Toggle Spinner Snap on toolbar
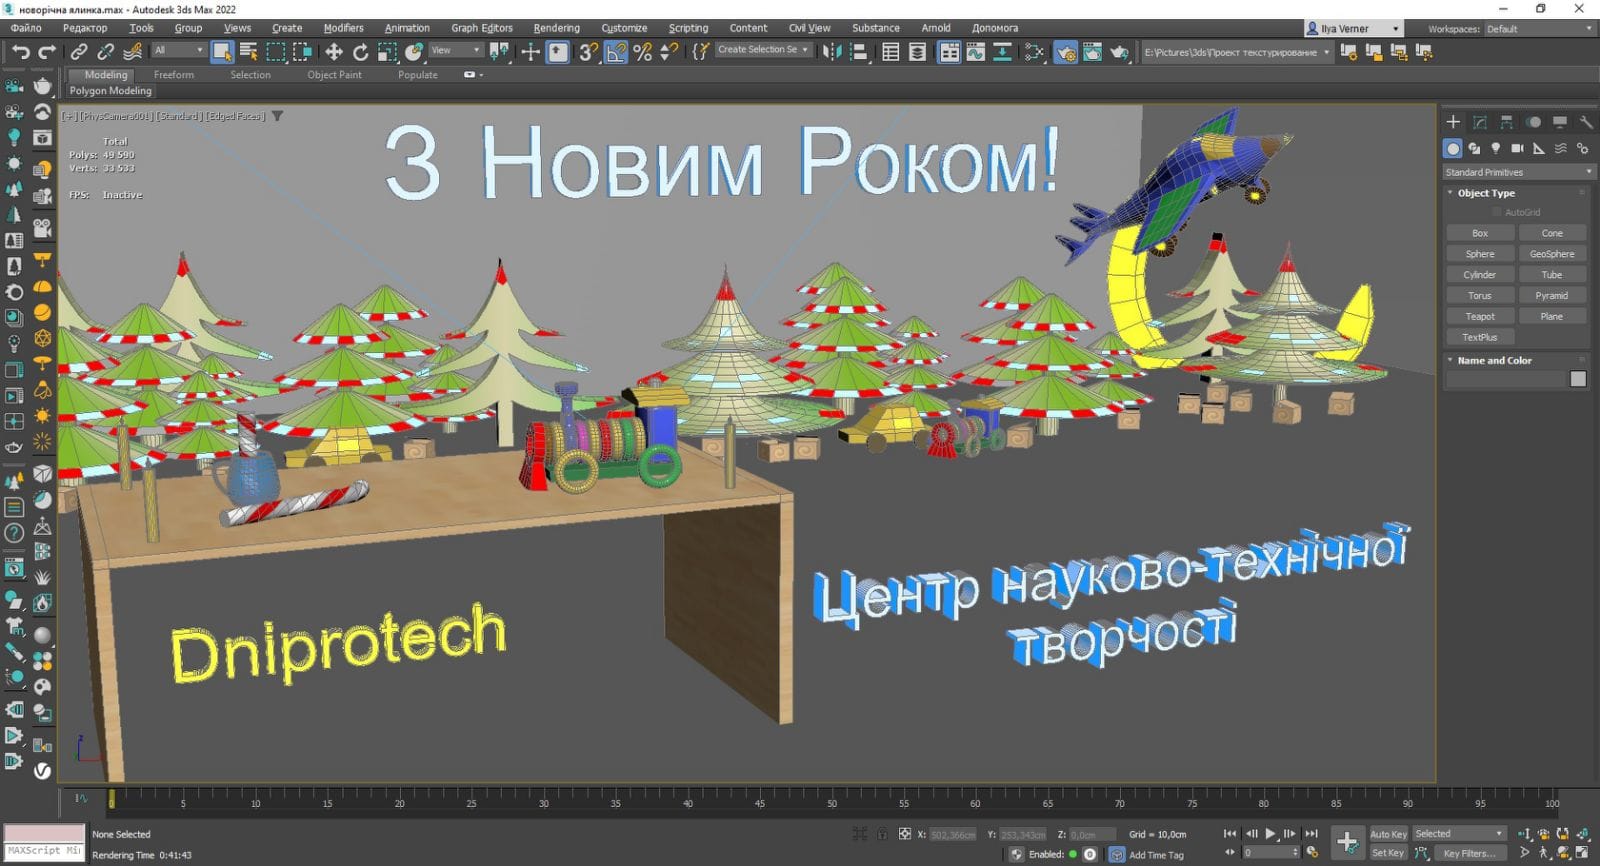1600x866 pixels. click(669, 52)
